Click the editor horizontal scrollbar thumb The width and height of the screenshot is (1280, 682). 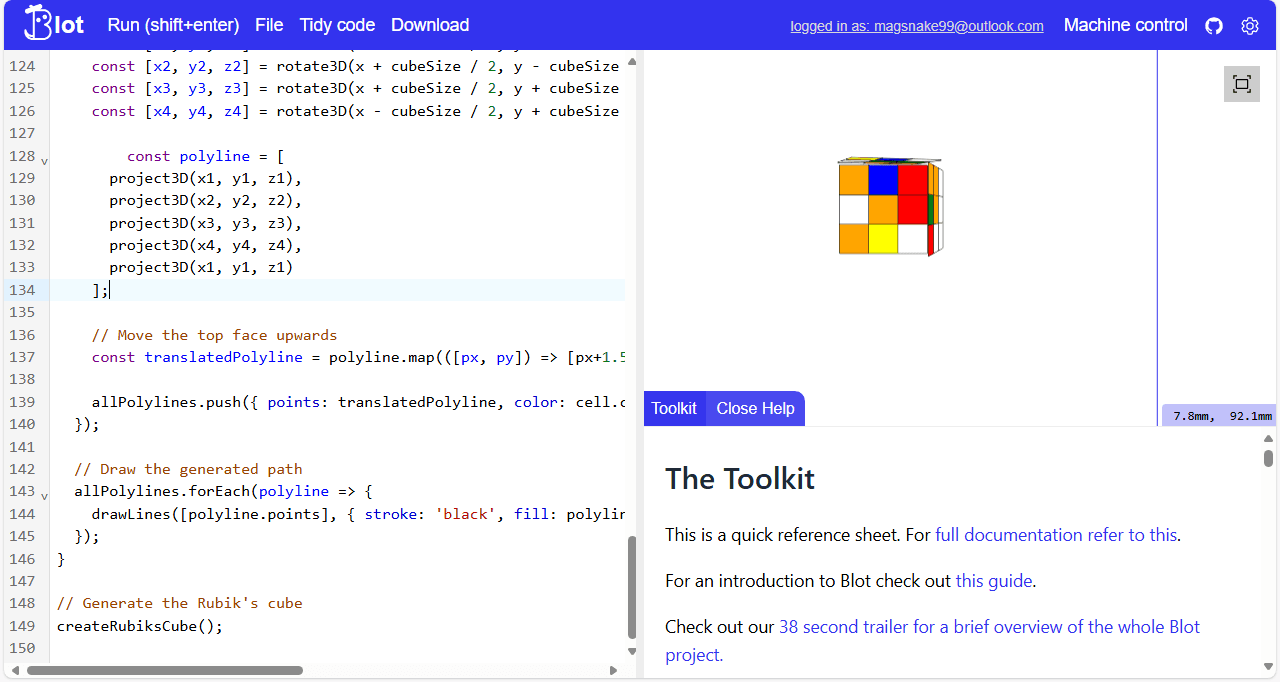[x=165, y=670]
